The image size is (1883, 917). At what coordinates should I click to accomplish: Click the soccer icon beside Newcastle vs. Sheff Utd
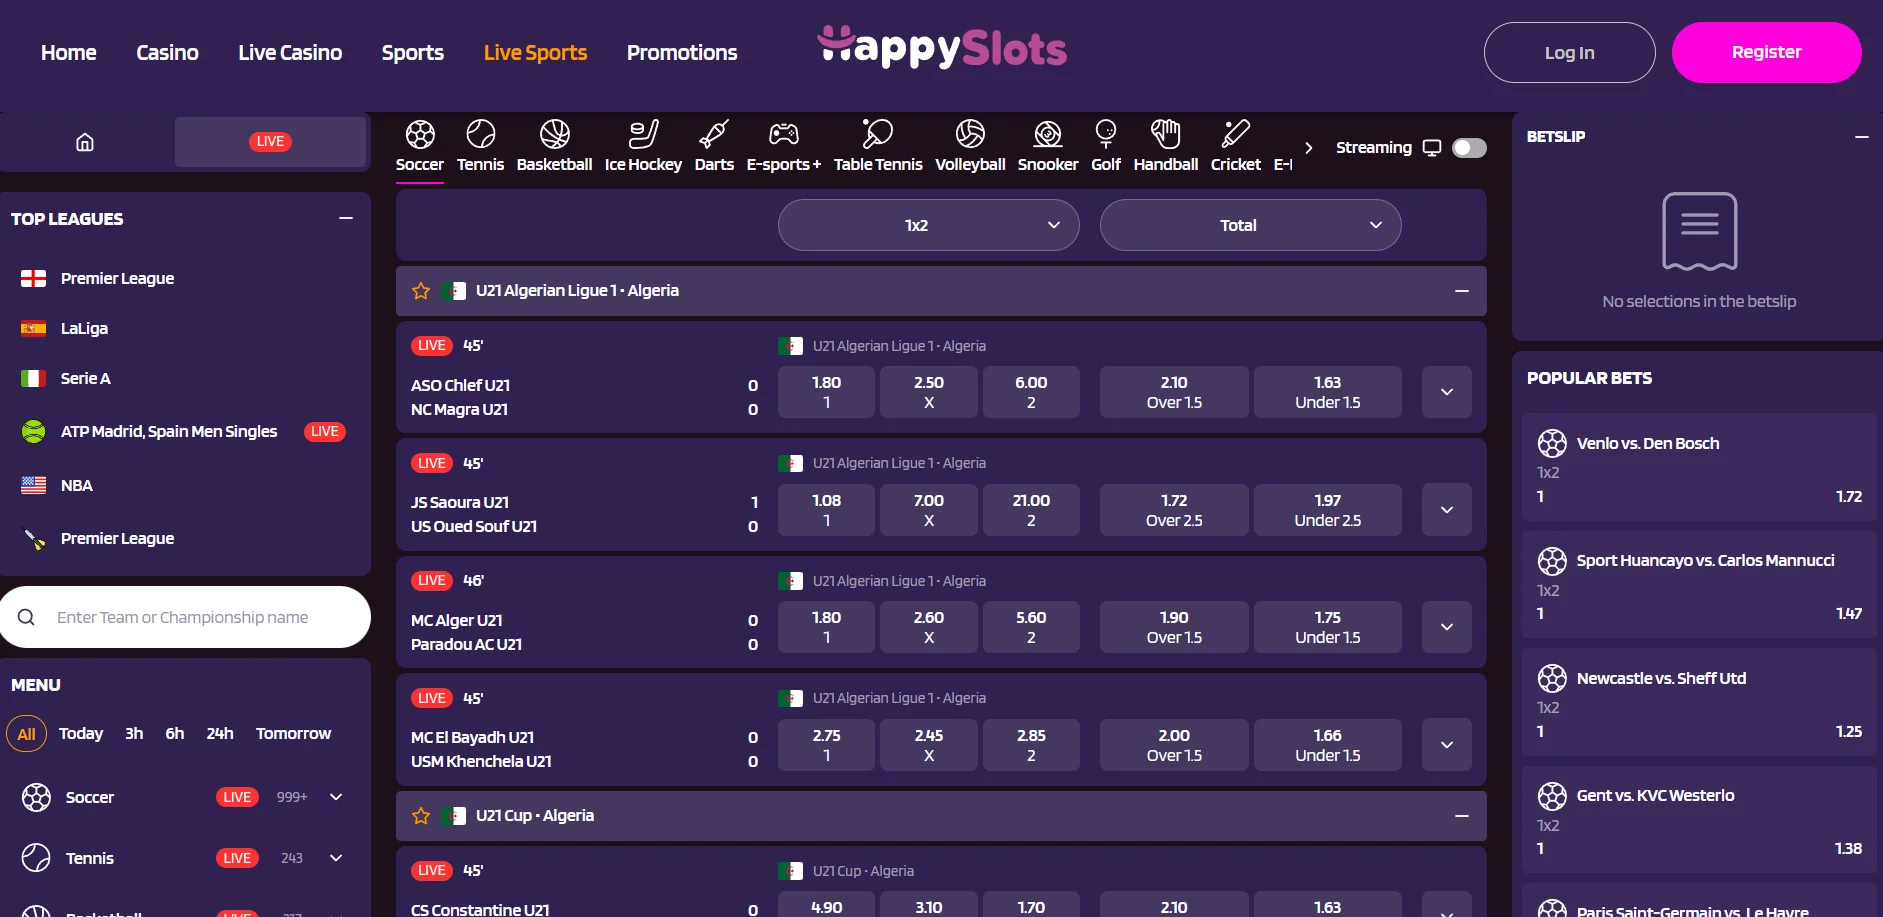1552,678
